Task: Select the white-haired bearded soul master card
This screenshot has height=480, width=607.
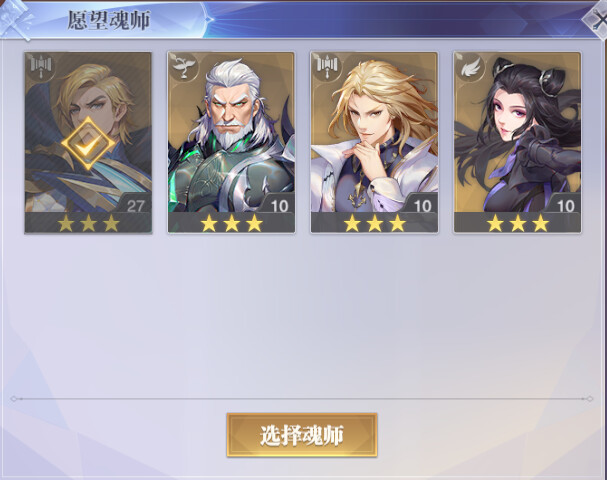Action: coord(231,143)
